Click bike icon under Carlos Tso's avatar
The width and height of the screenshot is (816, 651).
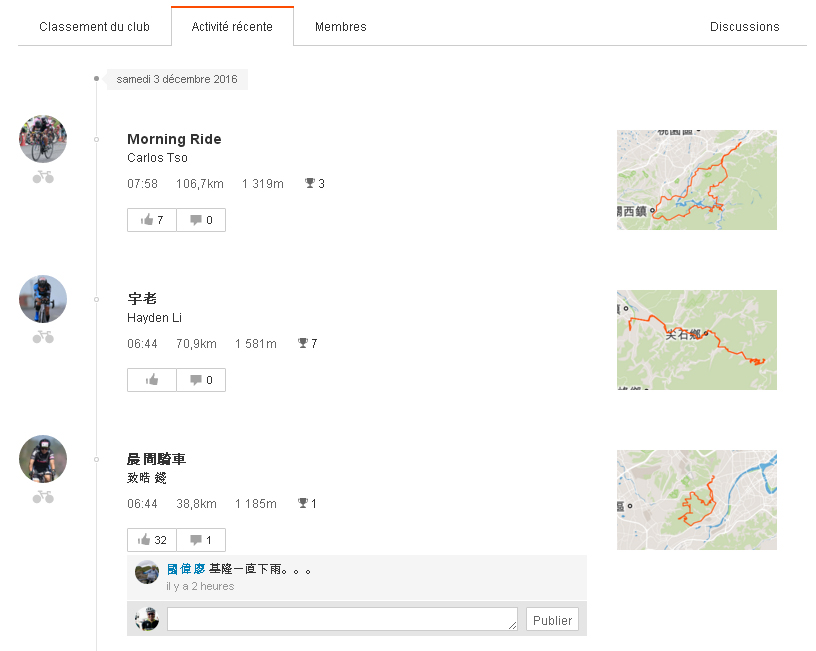[x=43, y=177]
